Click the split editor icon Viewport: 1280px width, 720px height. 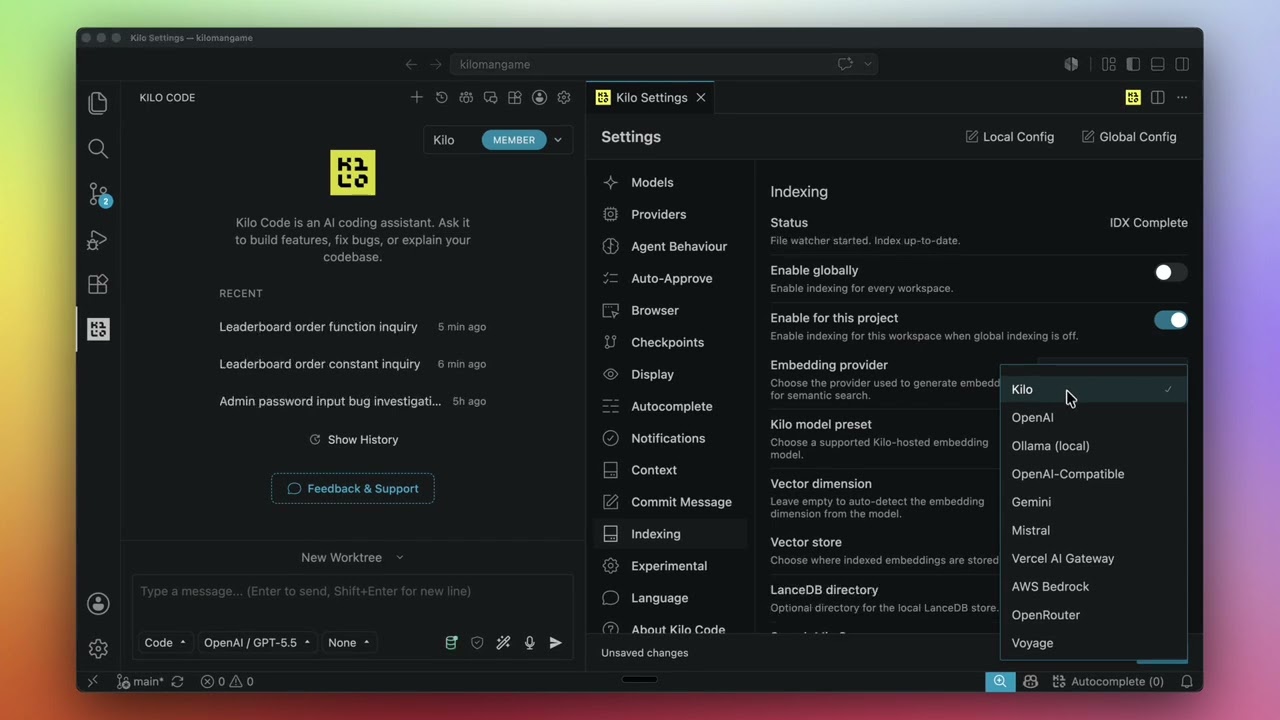point(1157,97)
